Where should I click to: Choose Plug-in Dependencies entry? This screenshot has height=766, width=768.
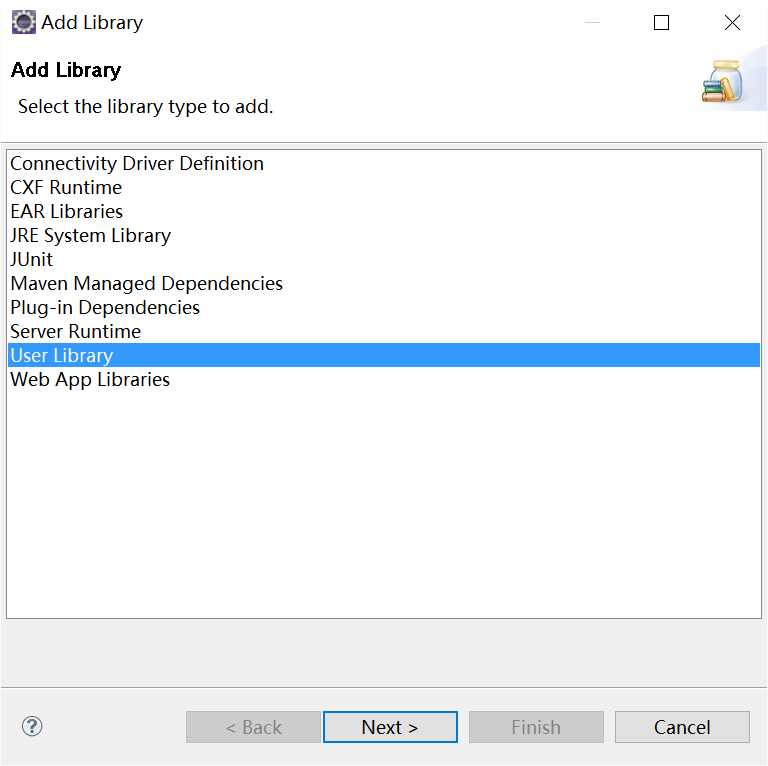tap(384, 307)
